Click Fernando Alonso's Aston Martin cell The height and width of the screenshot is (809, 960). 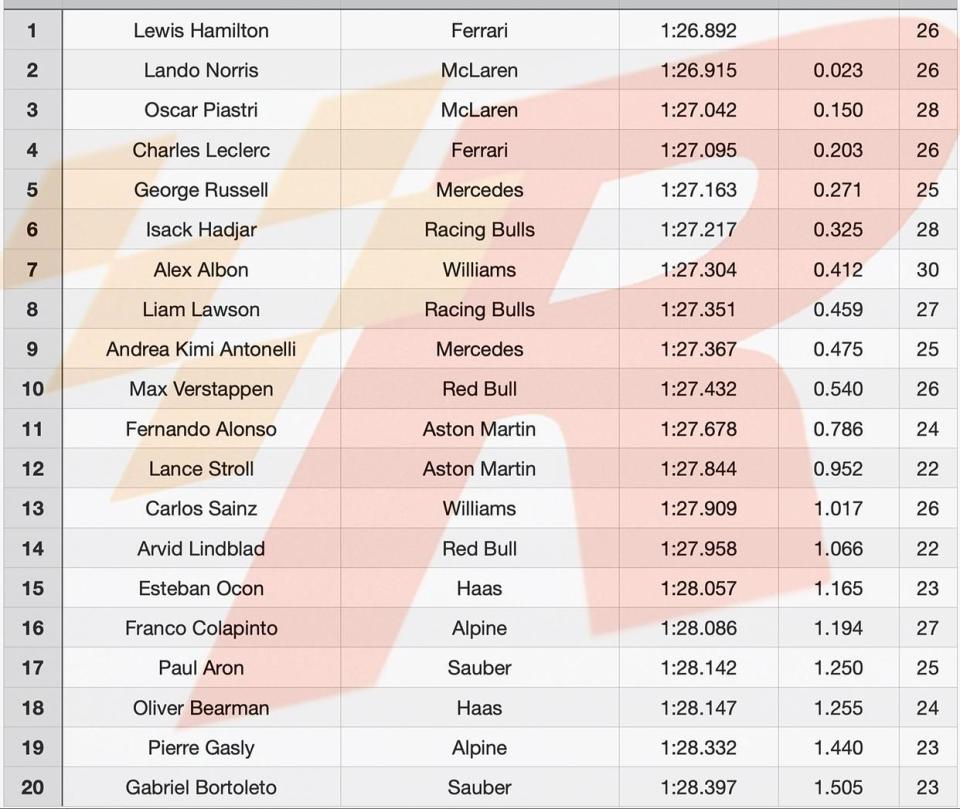[x=479, y=429]
